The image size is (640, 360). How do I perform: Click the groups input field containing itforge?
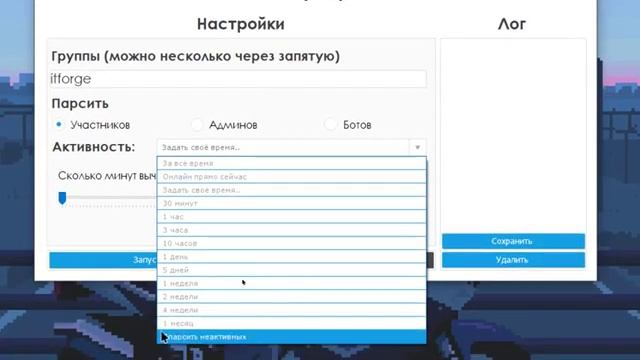pos(238,79)
